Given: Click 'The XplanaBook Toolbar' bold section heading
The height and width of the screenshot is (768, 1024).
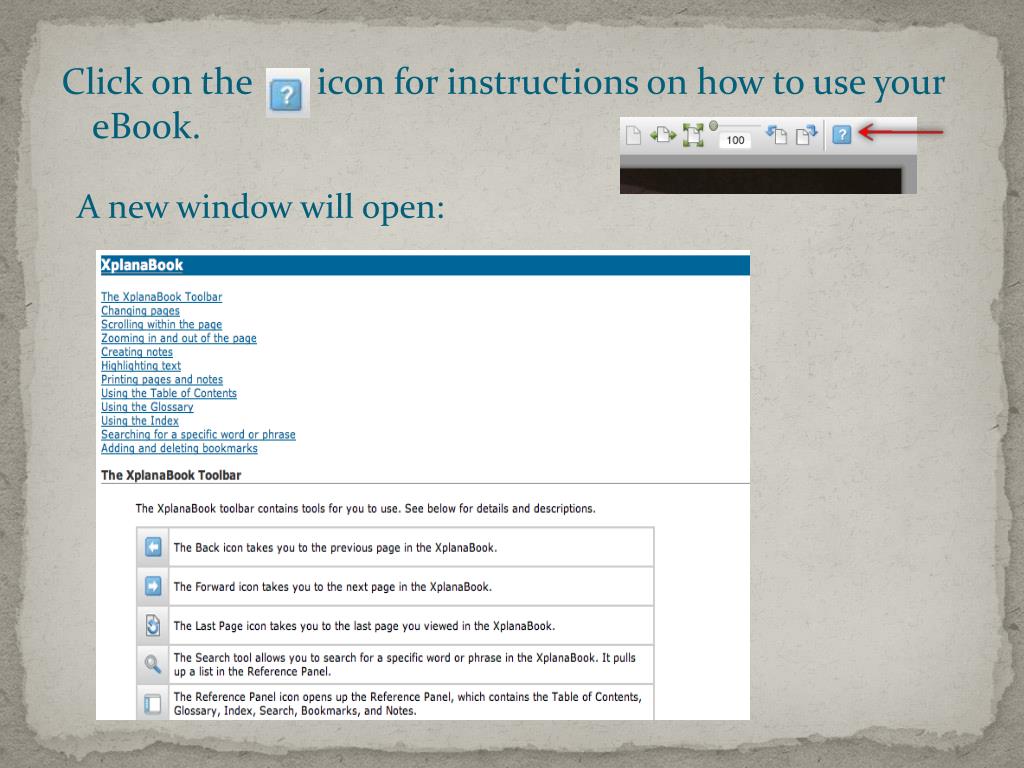Looking at the screenshot, I should [x=171, y=475].
